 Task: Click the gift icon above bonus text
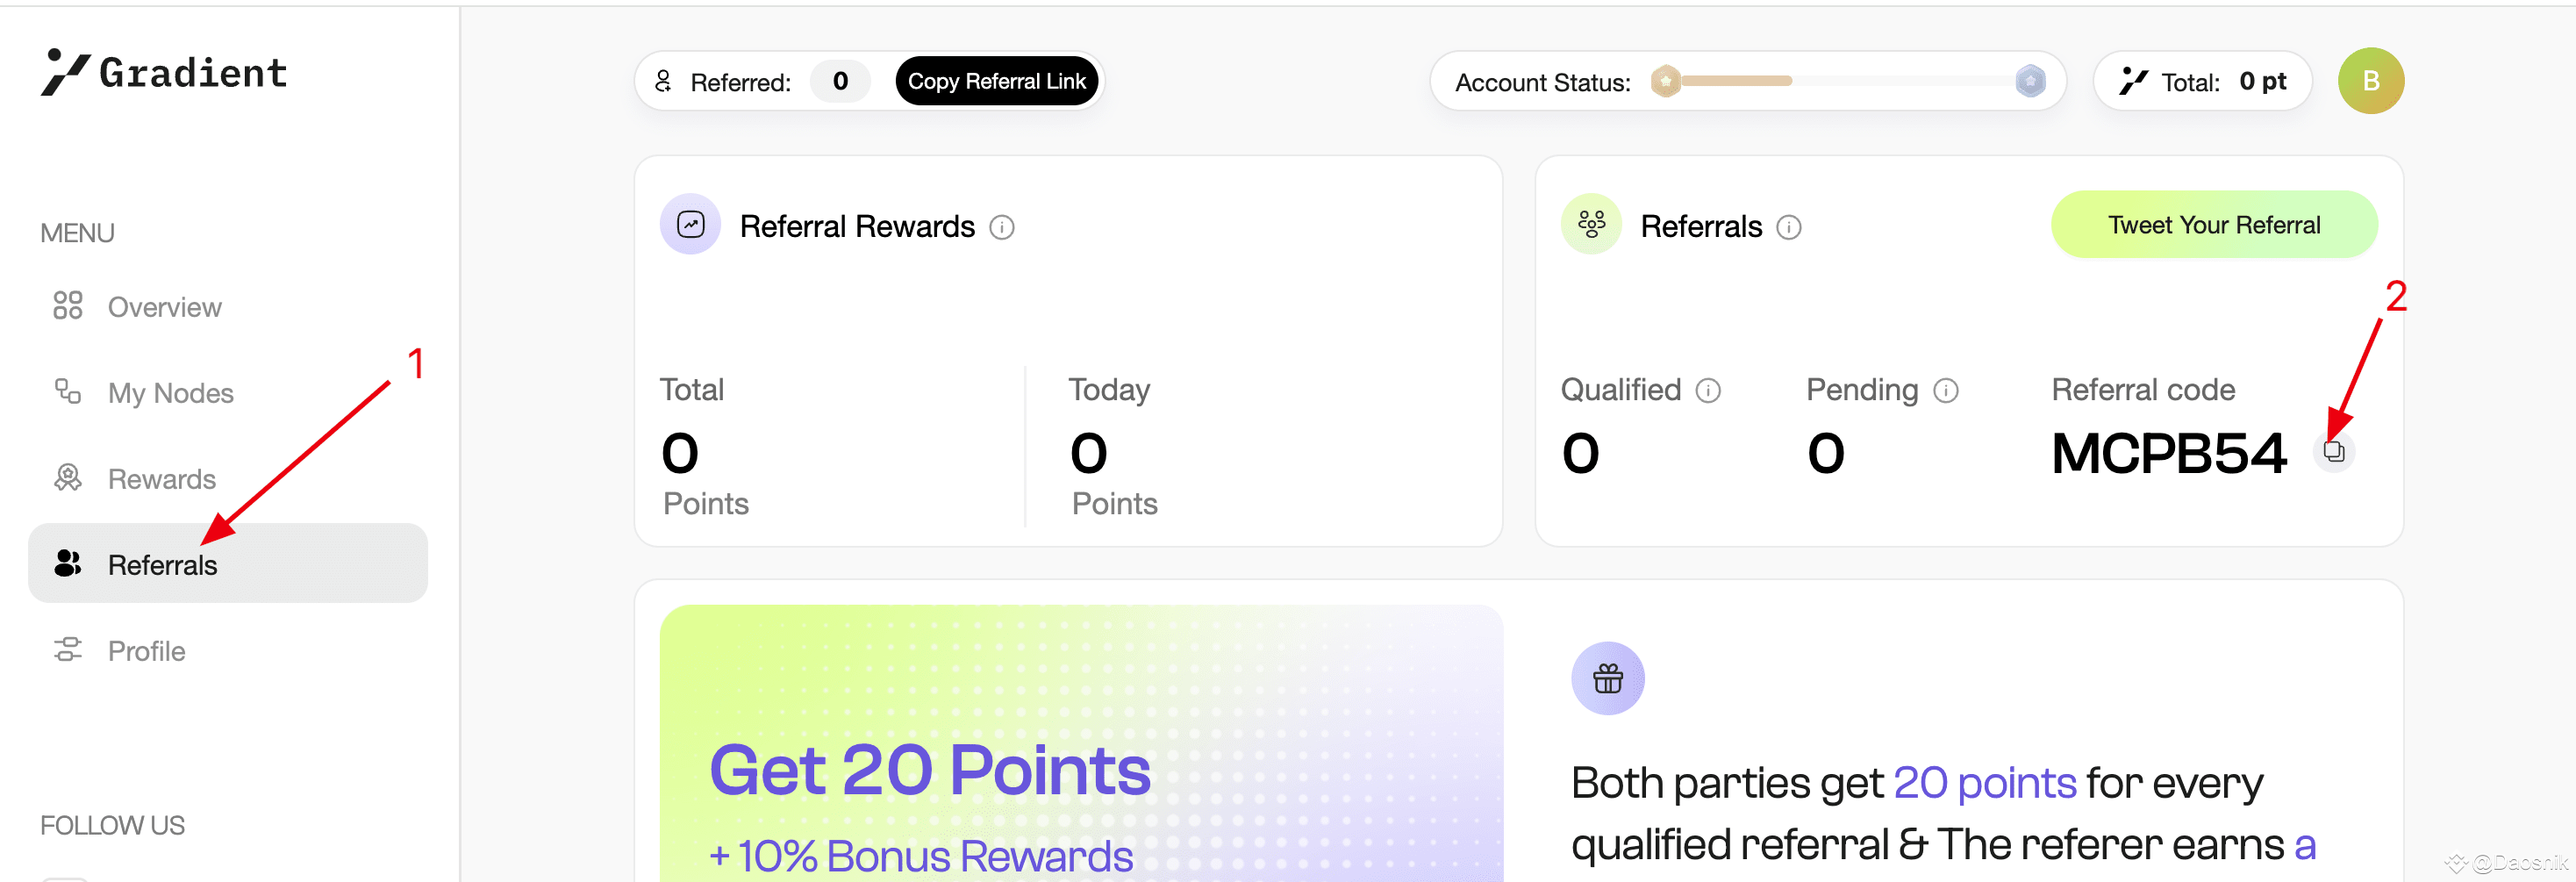(1607, 678)
